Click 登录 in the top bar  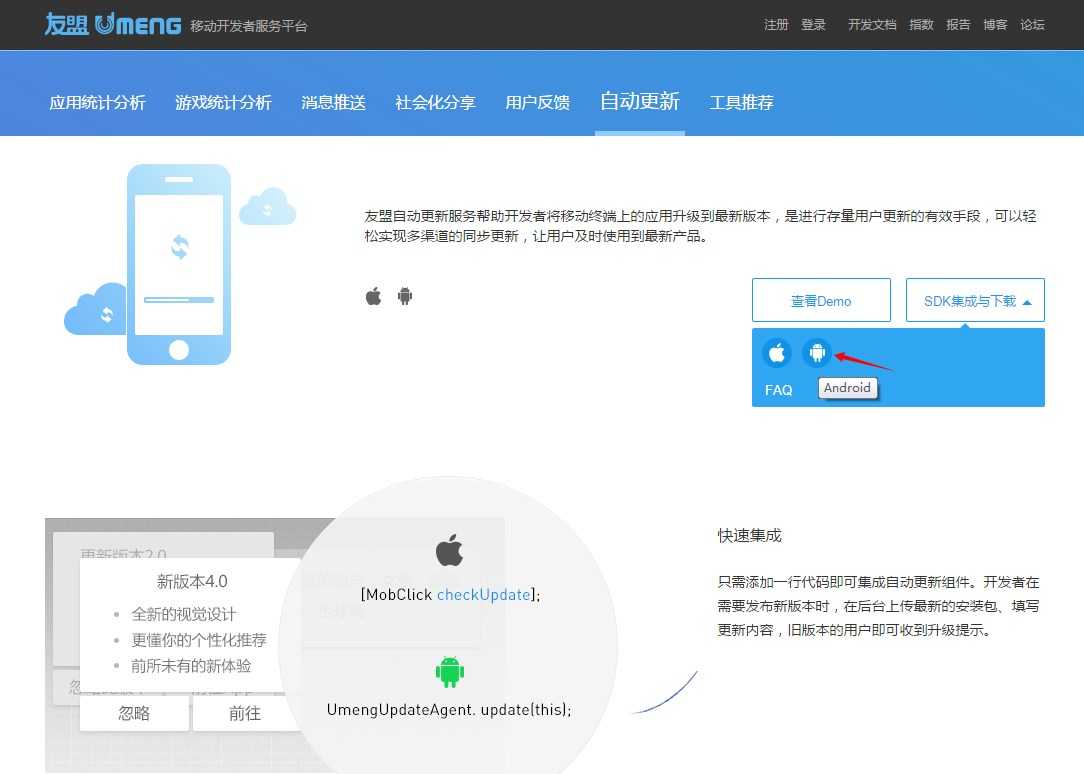pyautogui.click(x=813, y=25)
